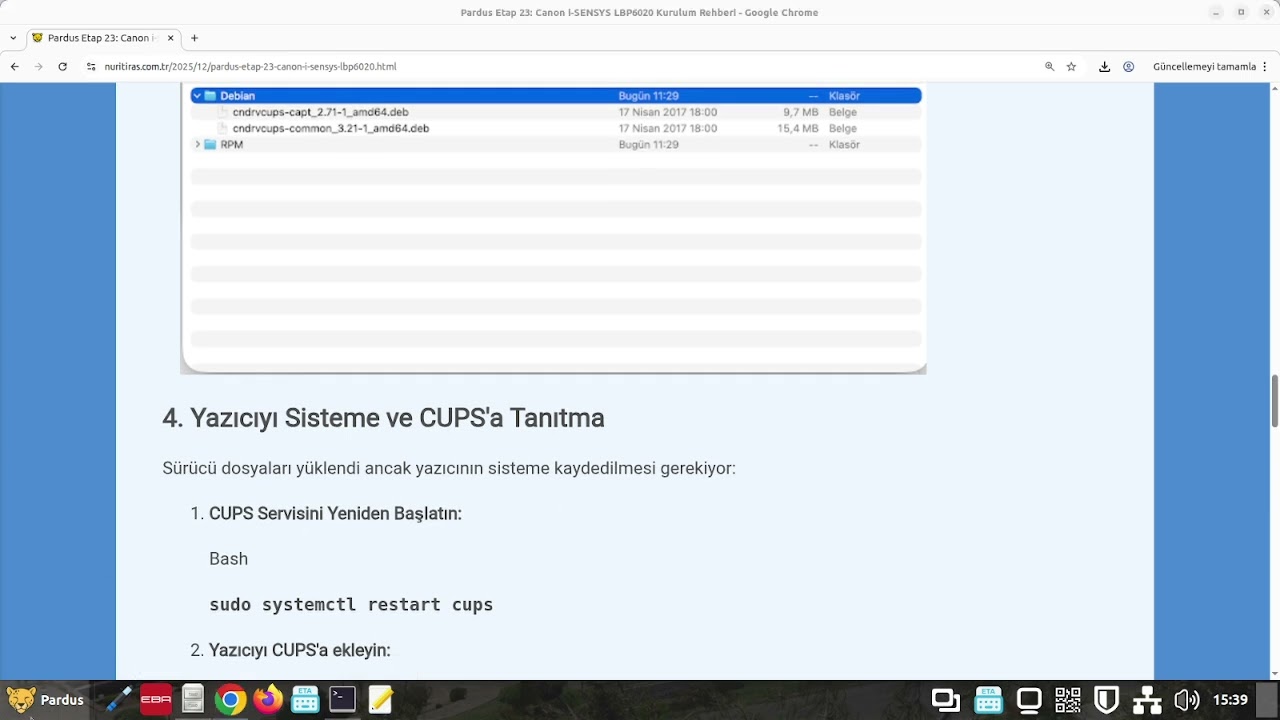This screenshot has height=720, width=1280.
Task: Select cndrvcups-capt_2.71-1_amd64.deb file row
Action: 555,112
